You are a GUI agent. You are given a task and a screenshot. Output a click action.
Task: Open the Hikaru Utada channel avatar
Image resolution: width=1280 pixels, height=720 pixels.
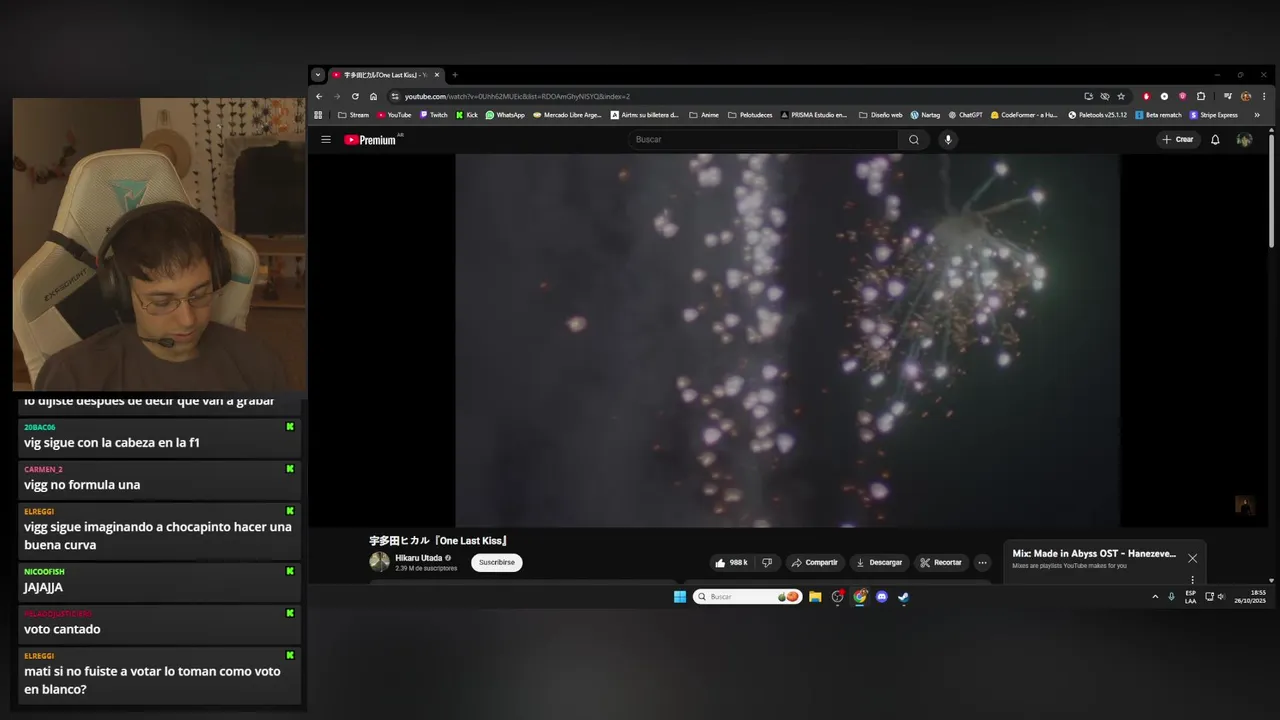pyautogui.click(x=379, y=562)
